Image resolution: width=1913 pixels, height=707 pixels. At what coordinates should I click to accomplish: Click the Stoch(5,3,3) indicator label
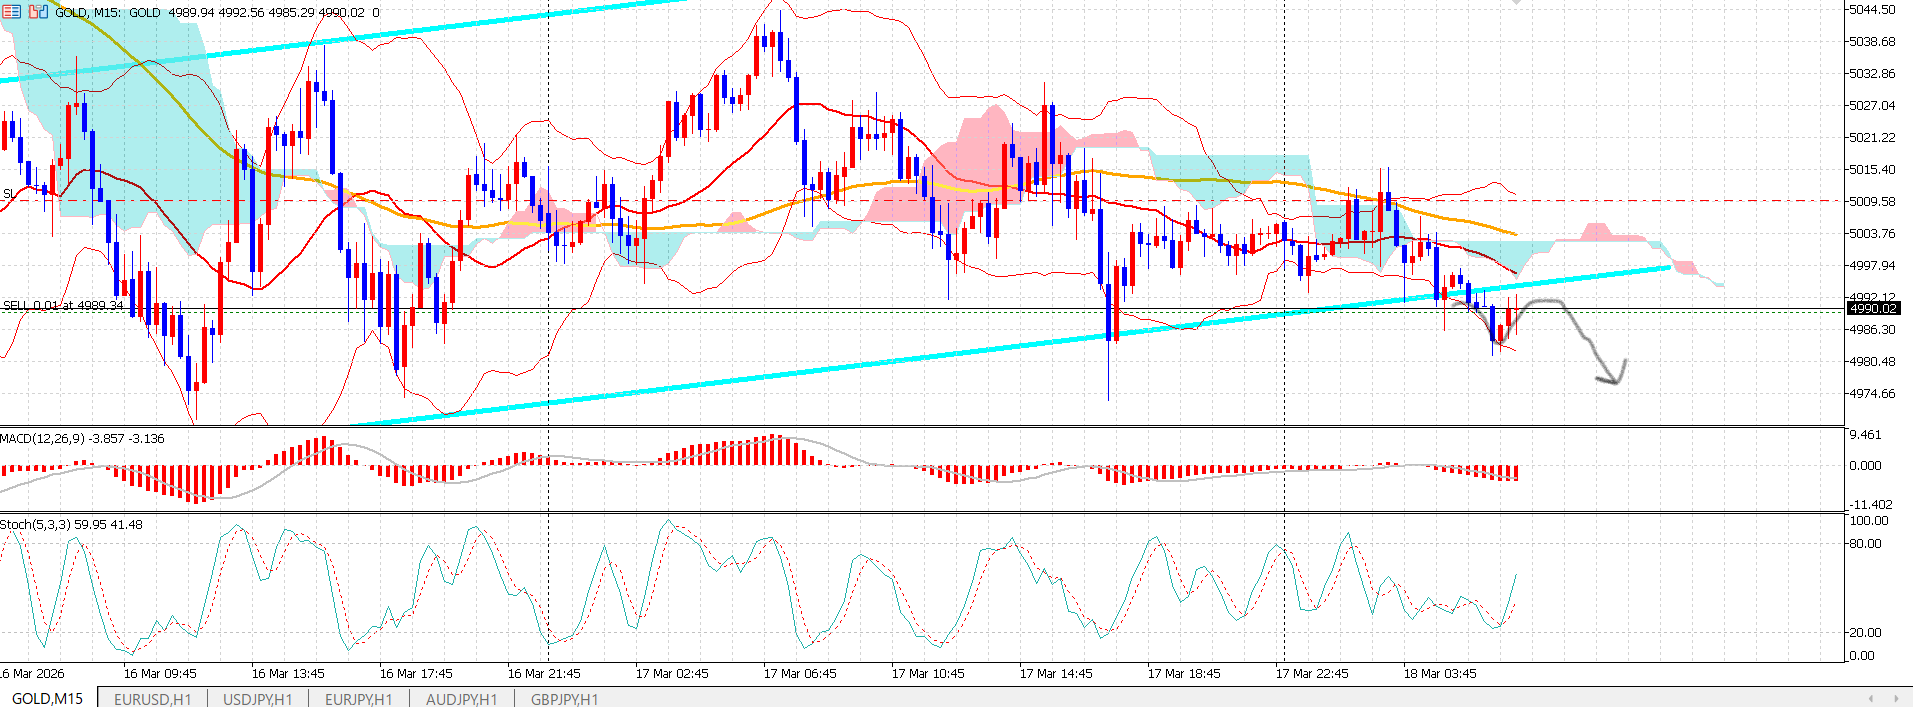(71, 525)
